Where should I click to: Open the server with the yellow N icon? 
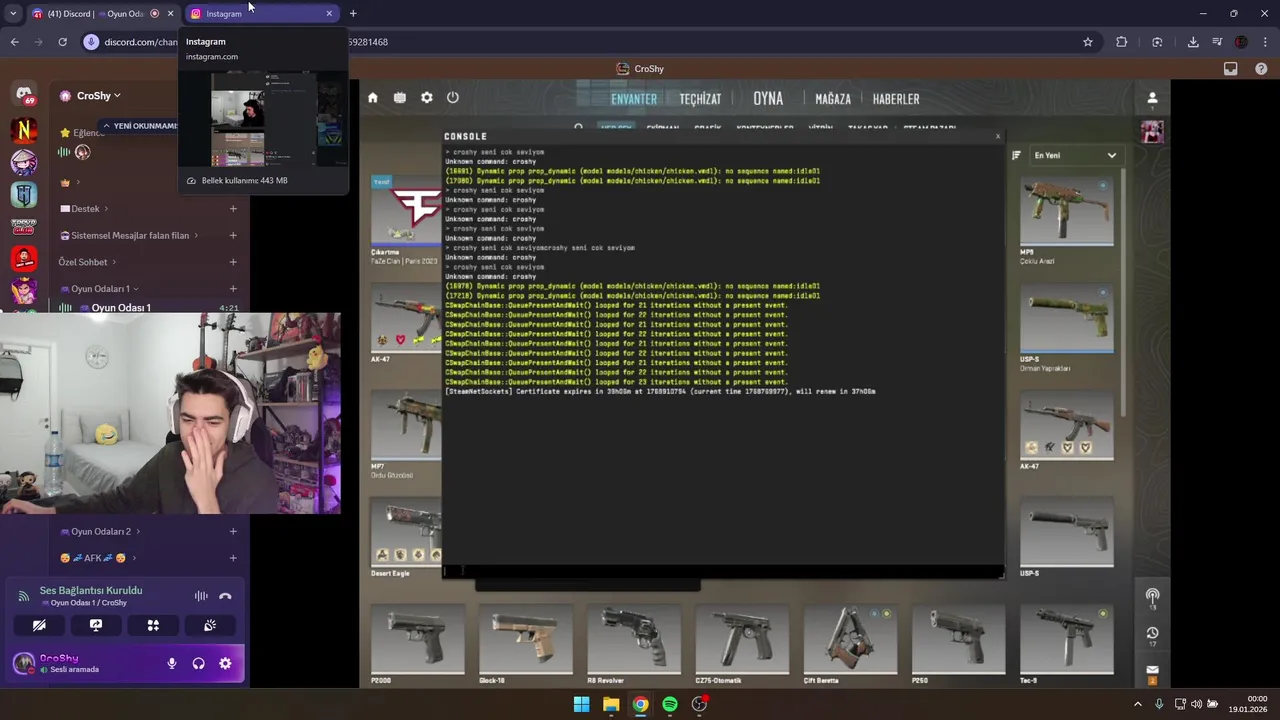tap(24, 130)
